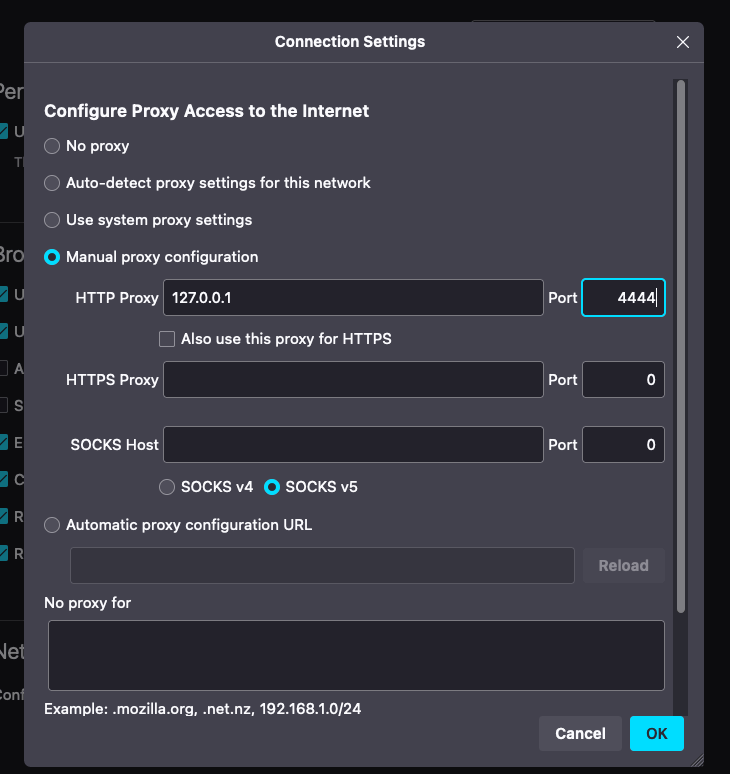Click the HTTPS Proxy address field
The image size is (730, 774).
click(353, 380)
